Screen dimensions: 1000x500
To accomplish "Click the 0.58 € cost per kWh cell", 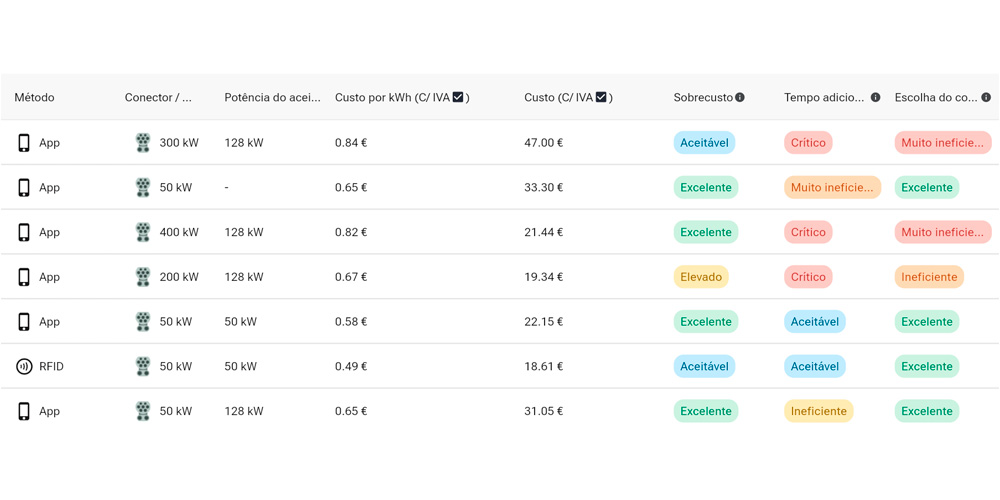I will (x=351, y=322).
